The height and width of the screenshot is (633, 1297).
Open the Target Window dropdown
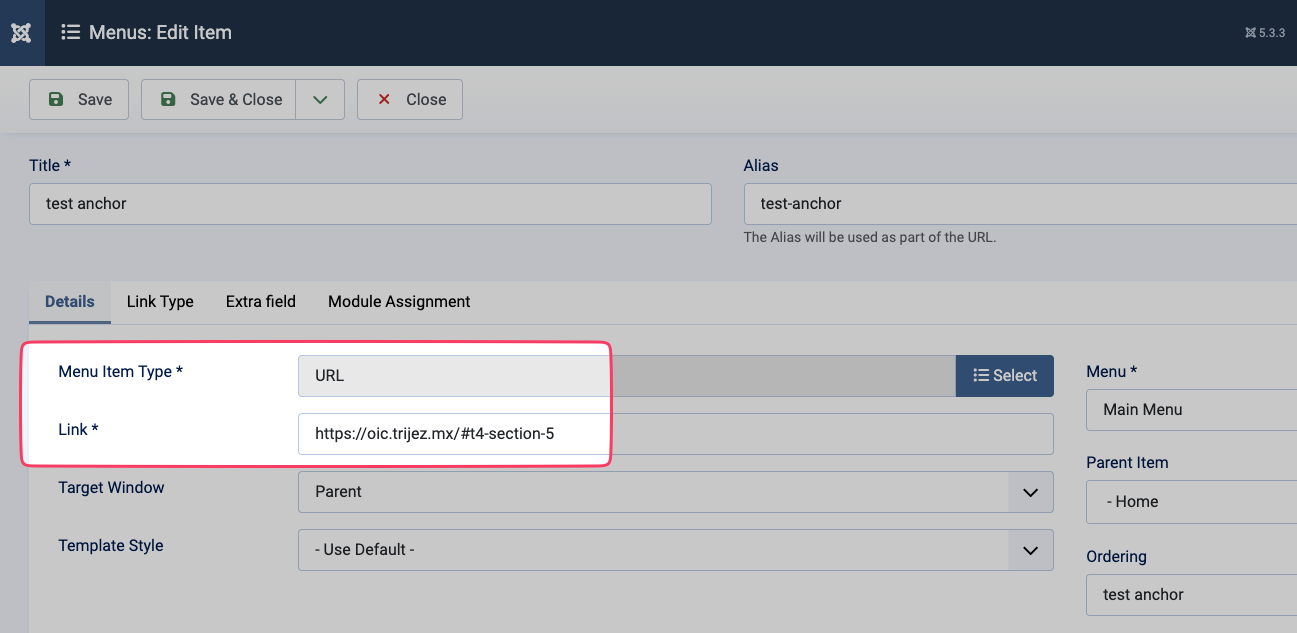point(675,492)
